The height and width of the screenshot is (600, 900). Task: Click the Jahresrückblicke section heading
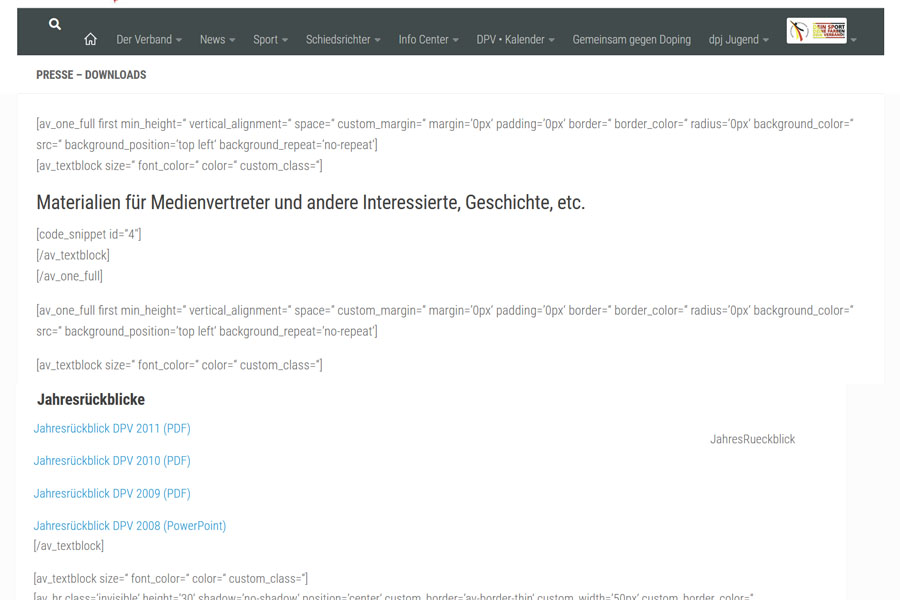(91, 400)
